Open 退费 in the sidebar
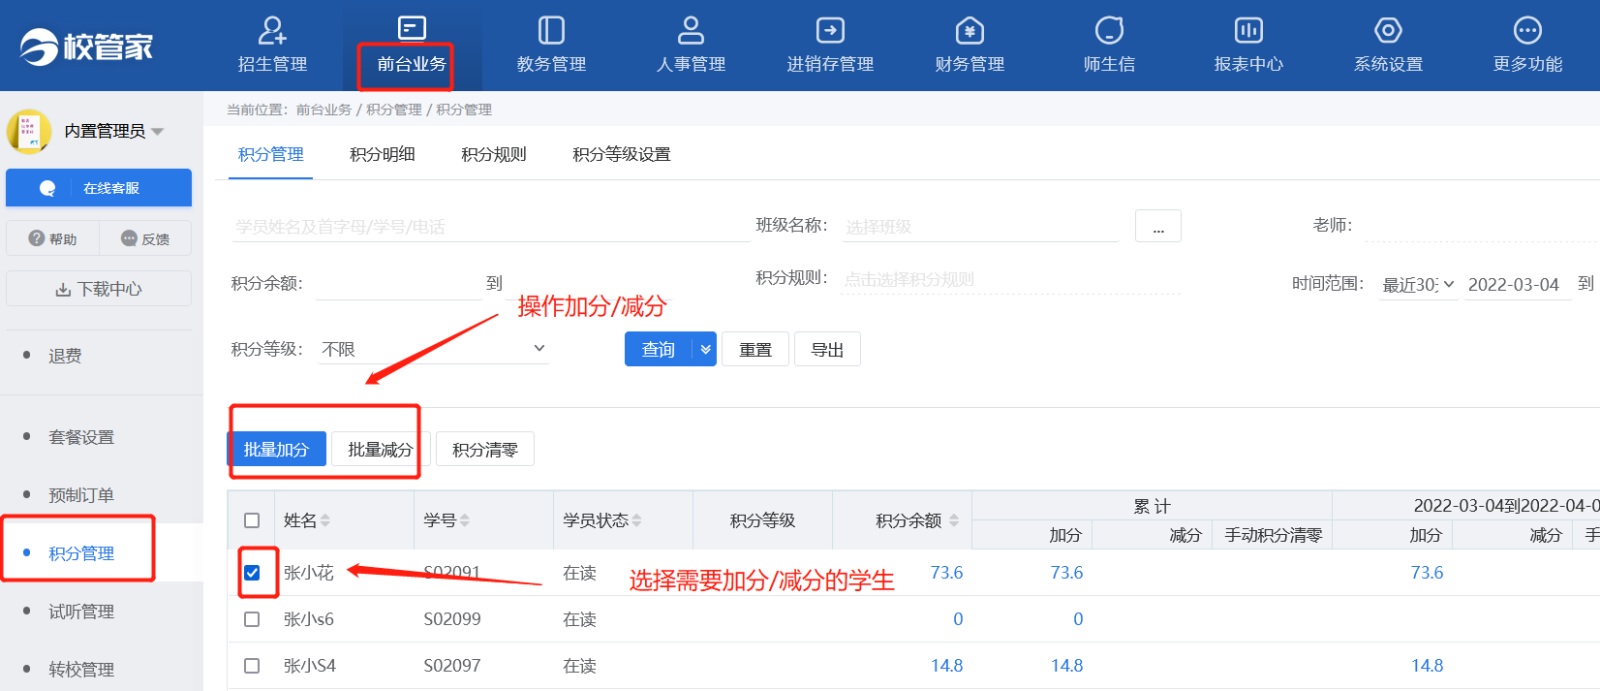 (65, 356)
